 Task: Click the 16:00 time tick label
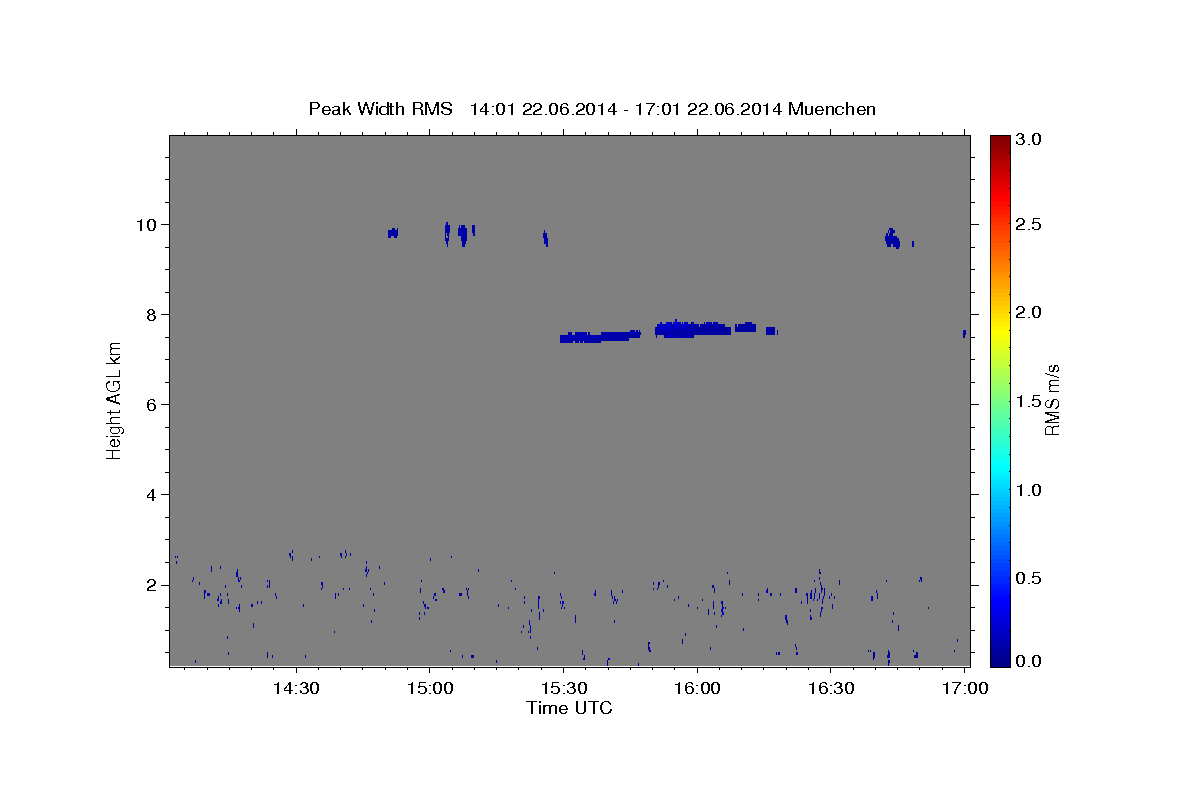[697, 689]
